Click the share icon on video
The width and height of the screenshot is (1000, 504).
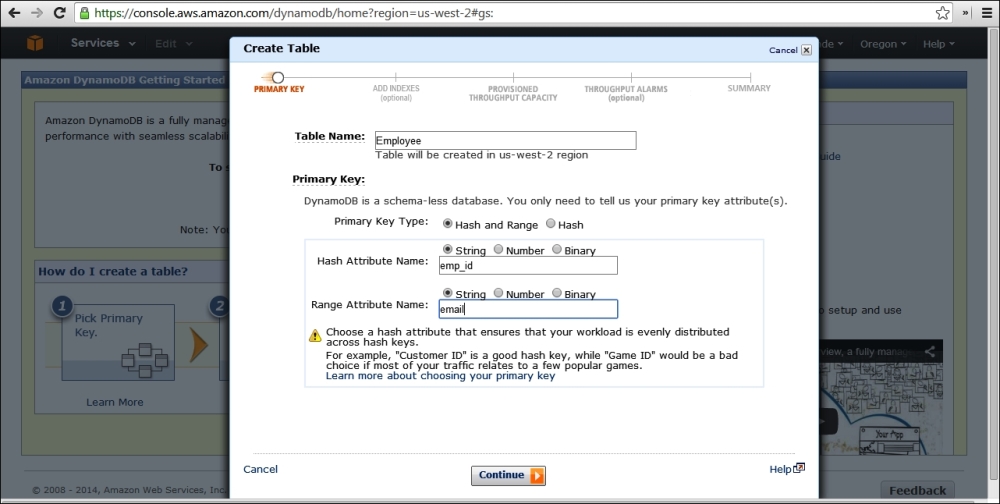click(x=930, y=352)
